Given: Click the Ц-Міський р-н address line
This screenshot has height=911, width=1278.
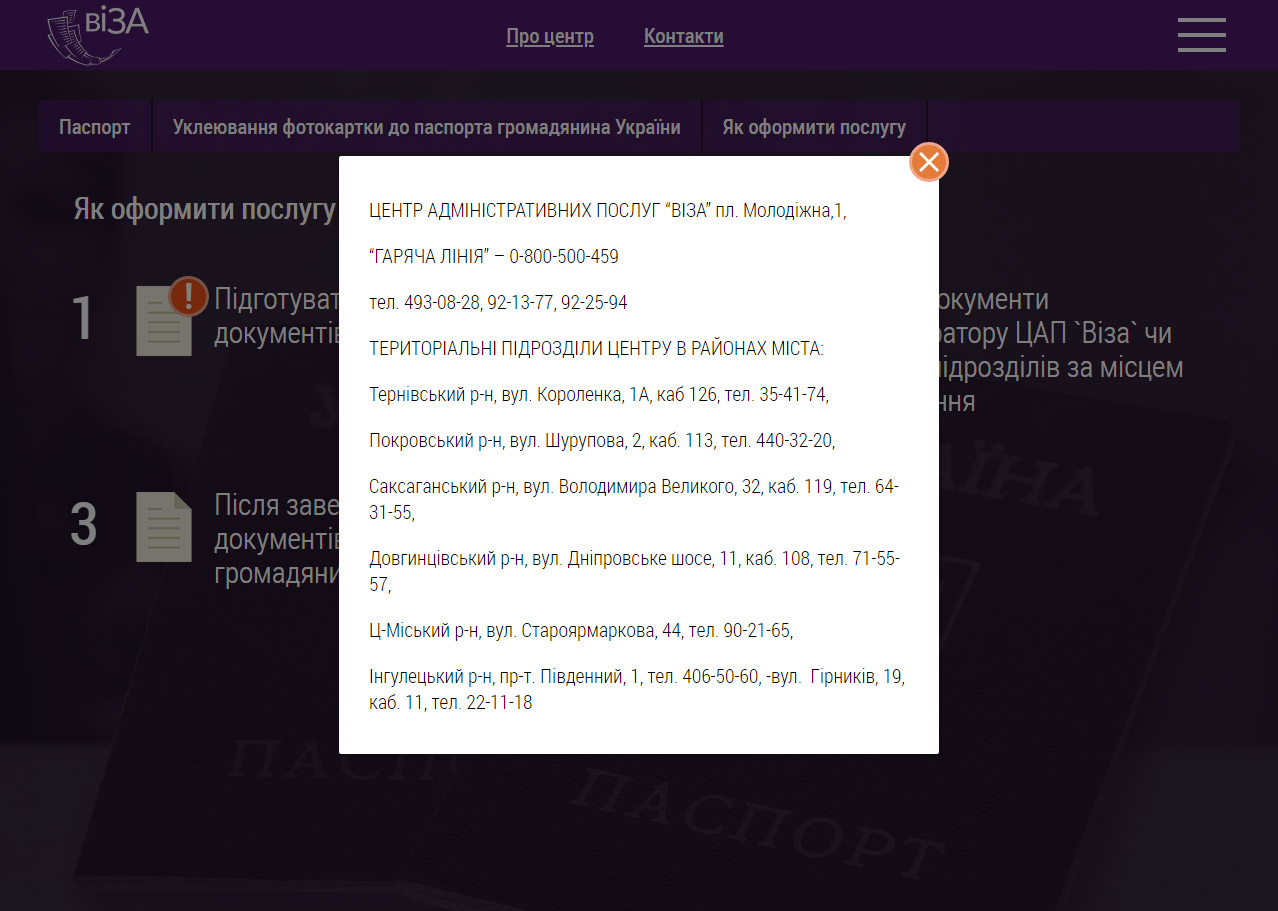Looking at the screenshot, I should (581, 631).
